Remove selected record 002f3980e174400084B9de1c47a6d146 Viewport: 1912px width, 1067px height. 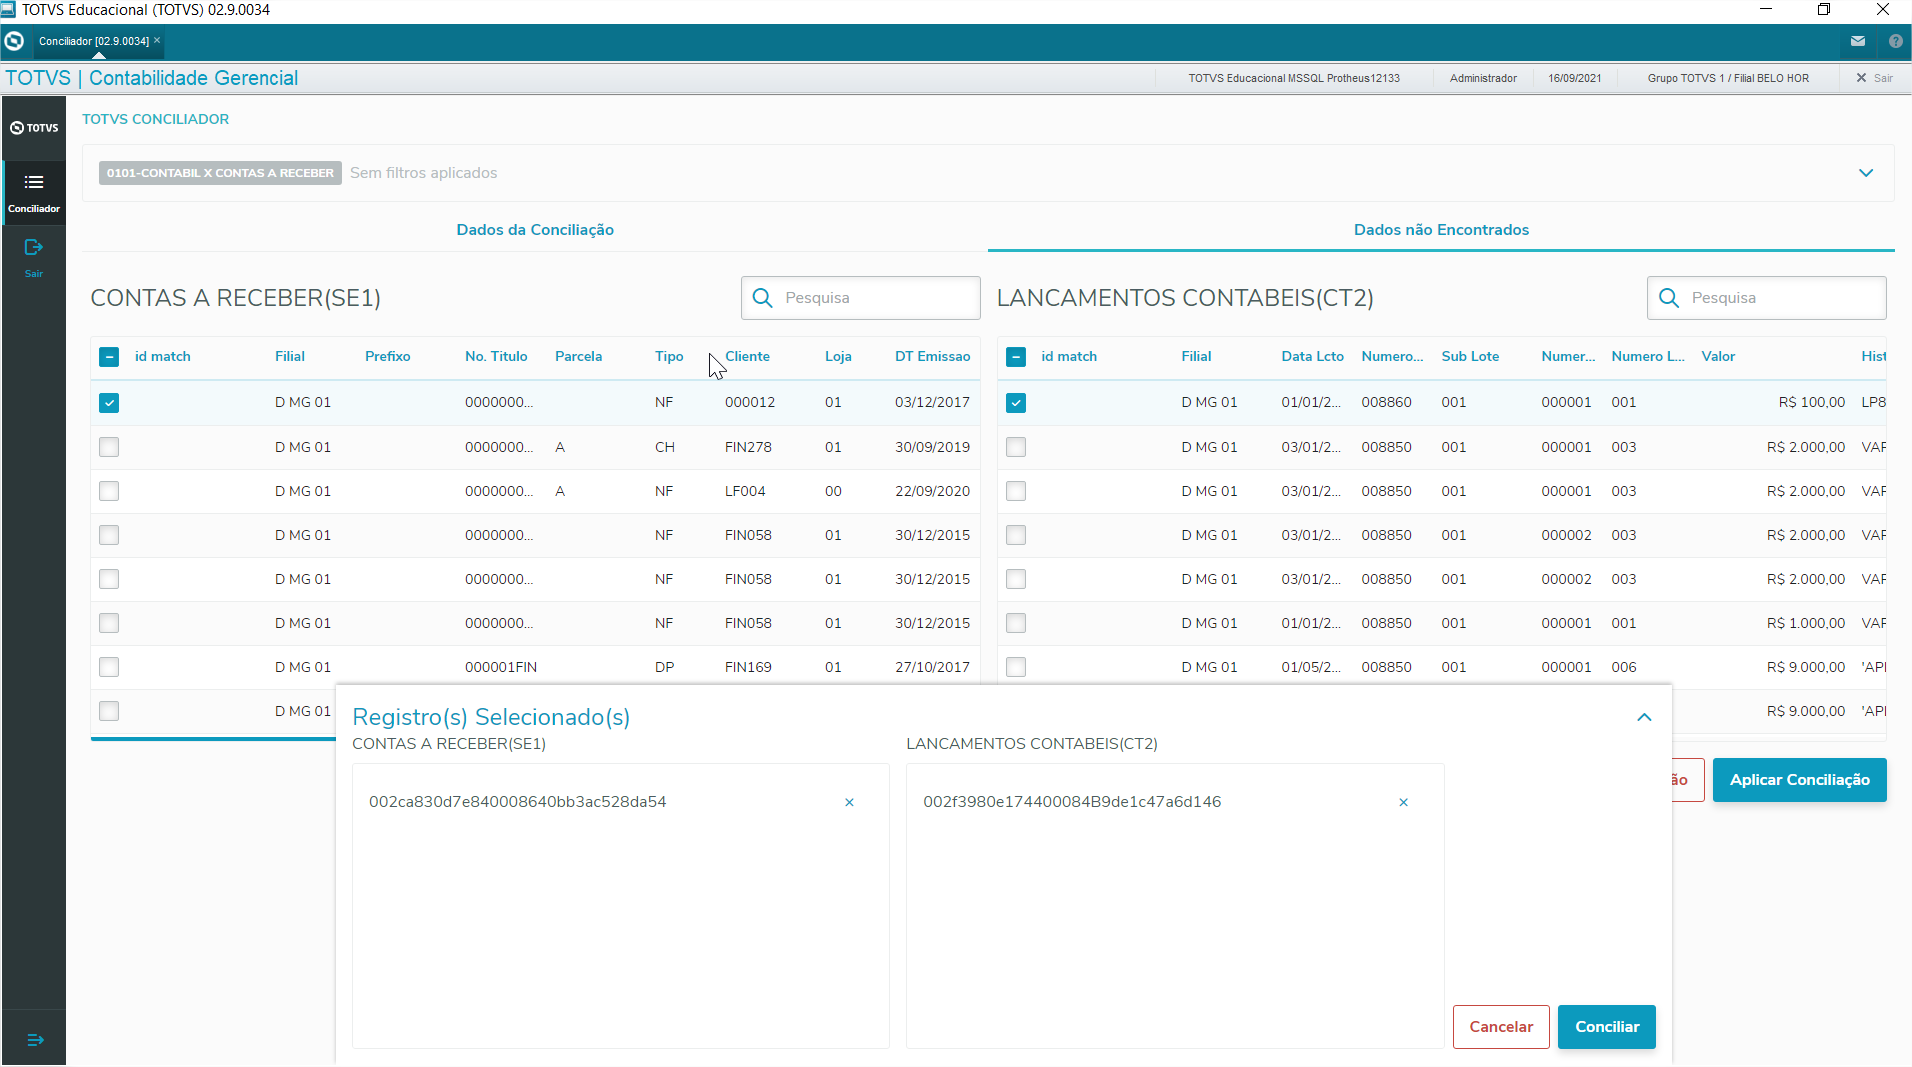1403,802
